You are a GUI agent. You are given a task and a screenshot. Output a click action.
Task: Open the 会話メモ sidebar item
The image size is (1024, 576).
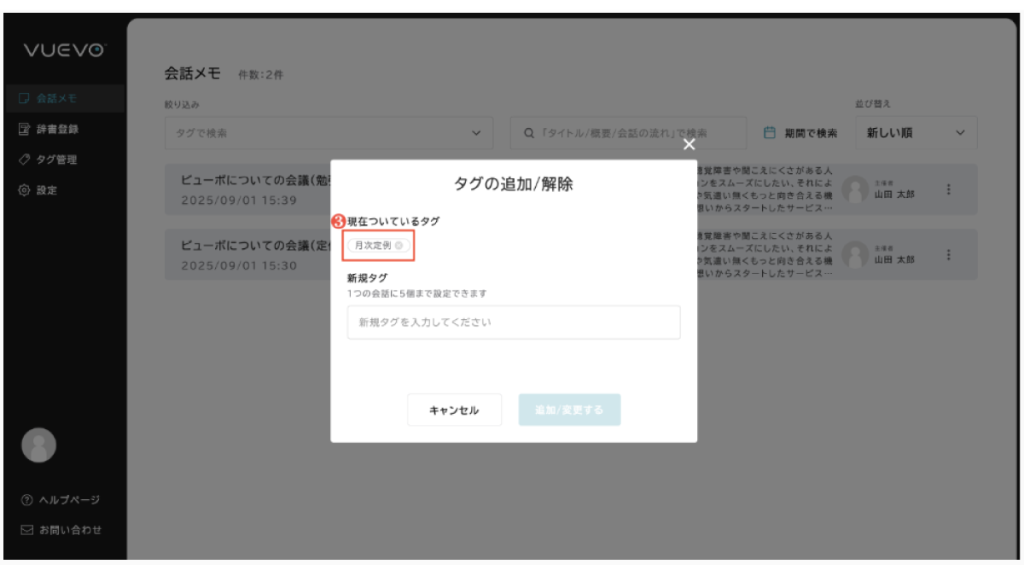(56, 98)
